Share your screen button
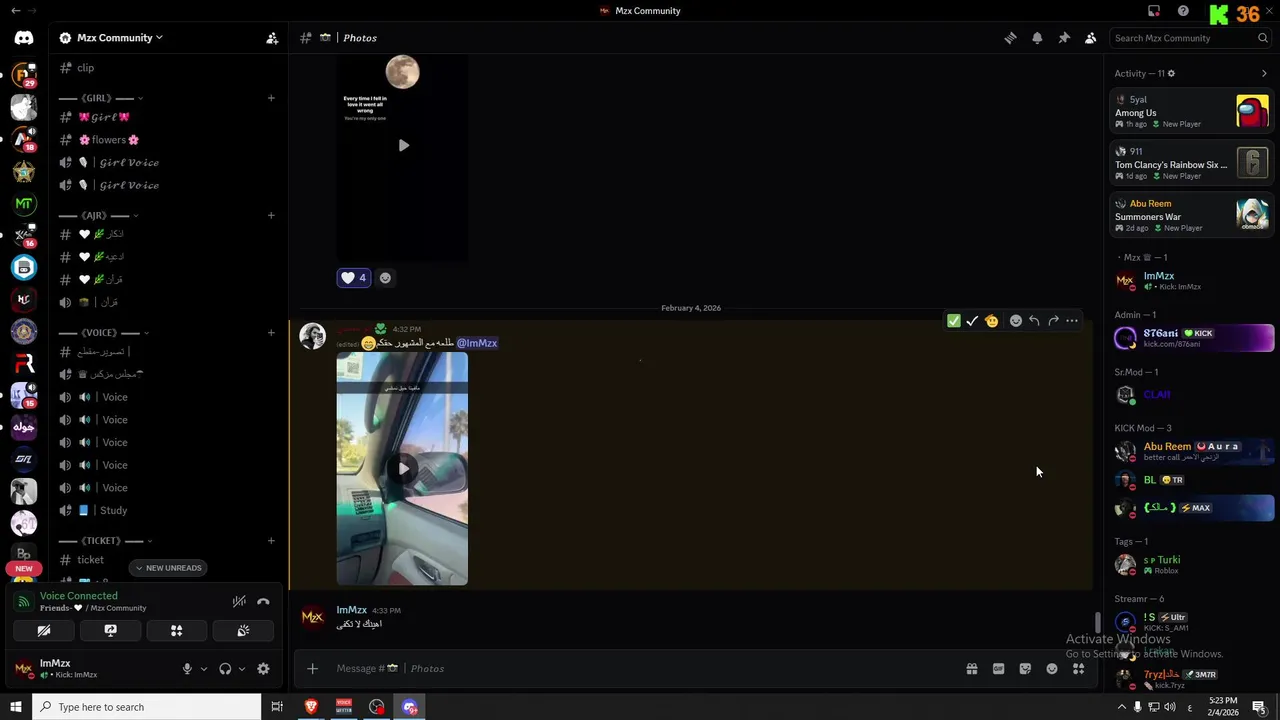Viewport: 1280px width, 720px height. tap(110, 630)
